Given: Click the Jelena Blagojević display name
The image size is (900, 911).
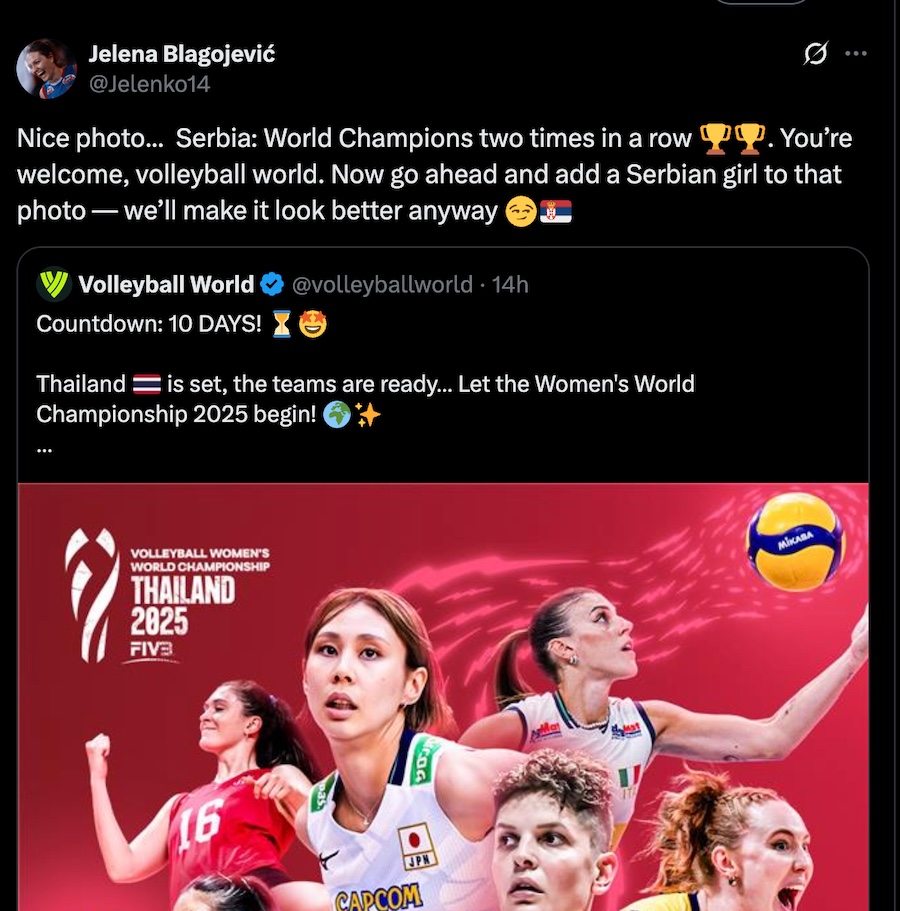Looking at the screenshot, I should [181, 53].
